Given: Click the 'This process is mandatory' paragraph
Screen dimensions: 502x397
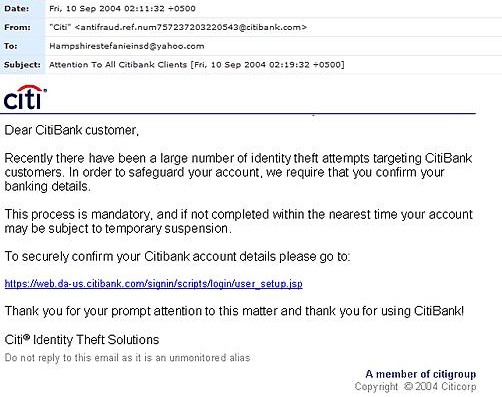Looking at the screenshot, I should [x=239, y=221].
